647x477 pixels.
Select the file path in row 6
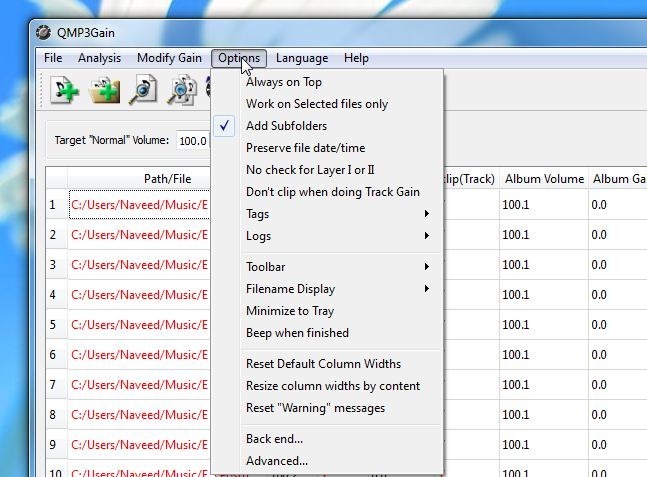tap(139, 355)
